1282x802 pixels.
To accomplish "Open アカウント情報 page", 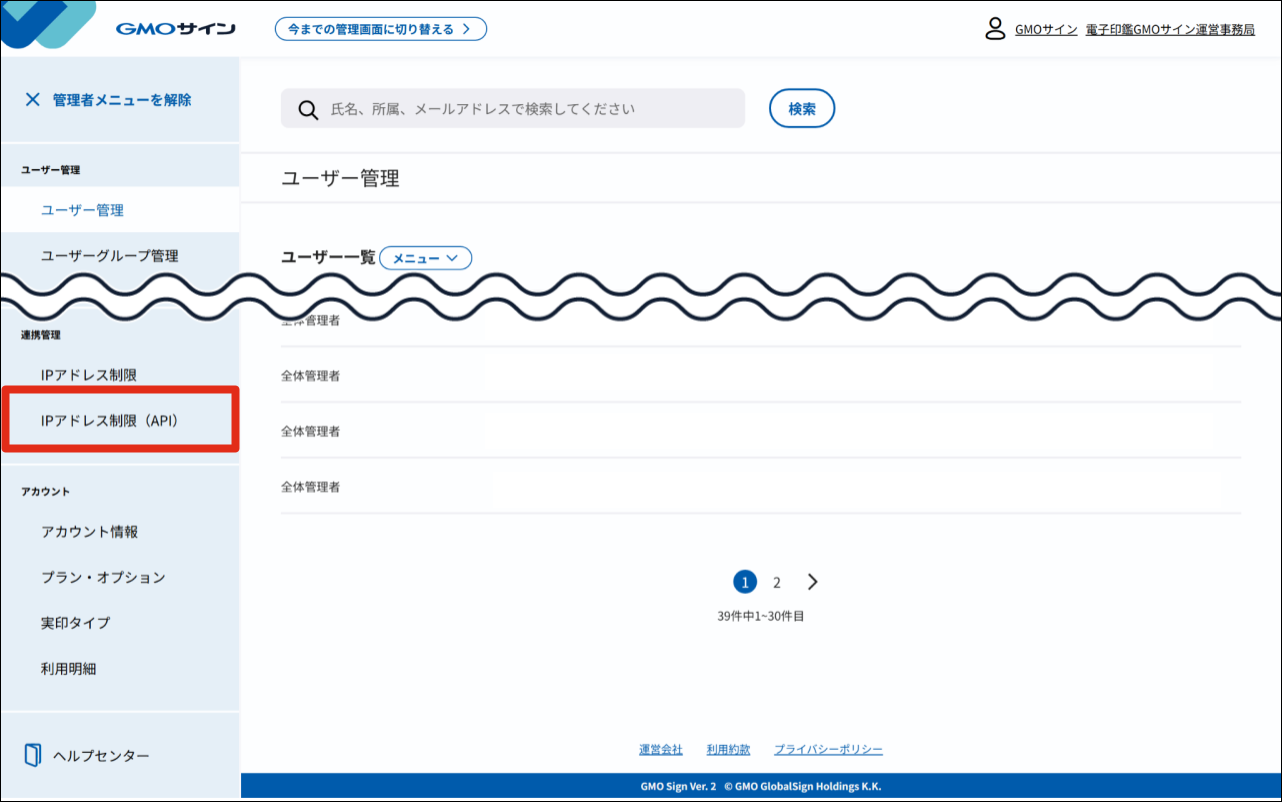I will pyautogui.click(x=89, y=531).
